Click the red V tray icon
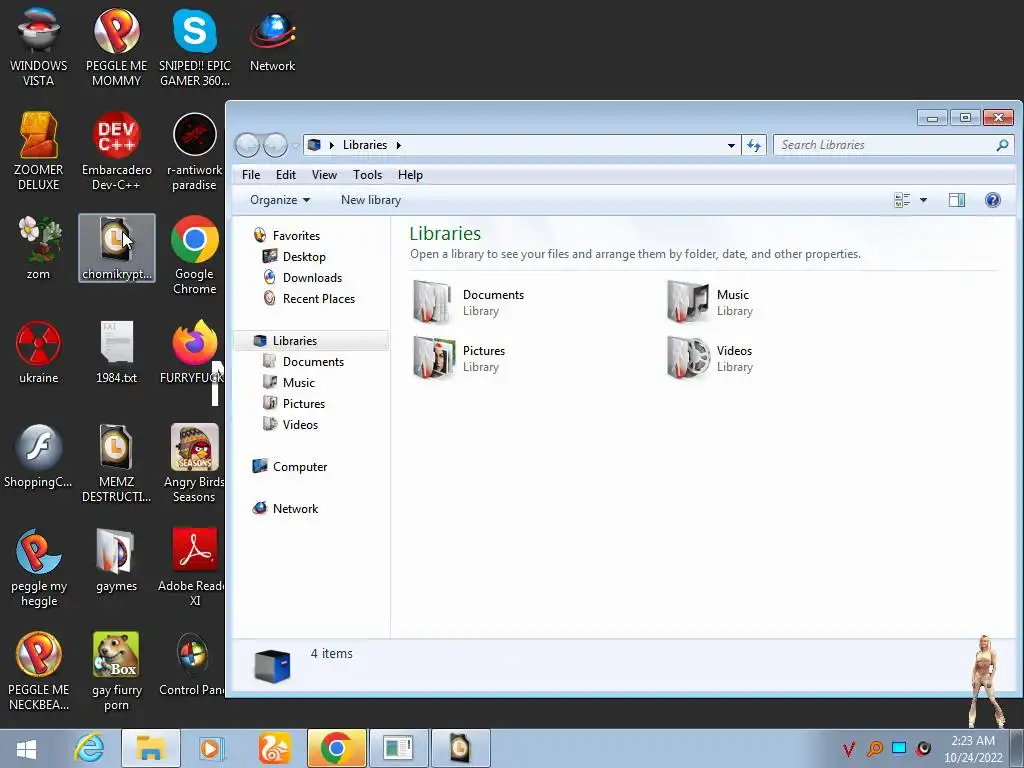The image size is (1024, 768). click(x=849, y=748)
